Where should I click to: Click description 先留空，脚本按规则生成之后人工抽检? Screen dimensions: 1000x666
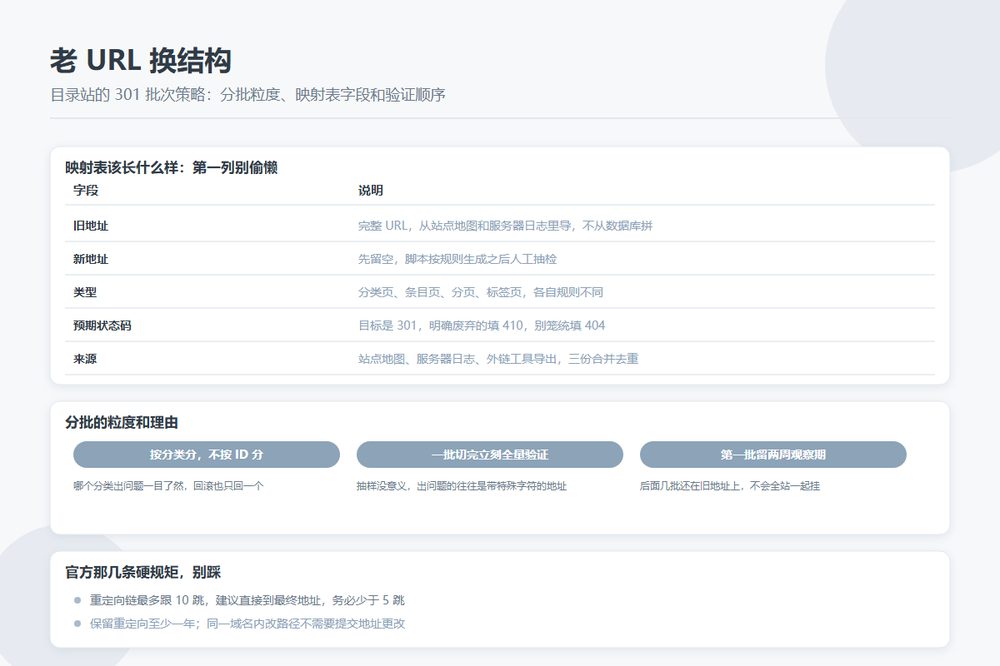(457, 259)
